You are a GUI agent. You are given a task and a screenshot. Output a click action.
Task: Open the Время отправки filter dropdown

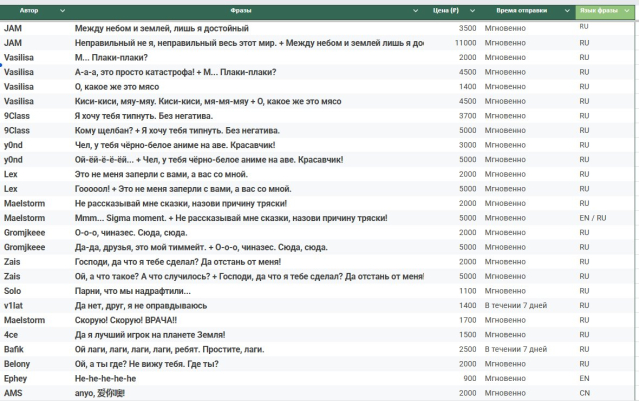(x=567, y=11)
